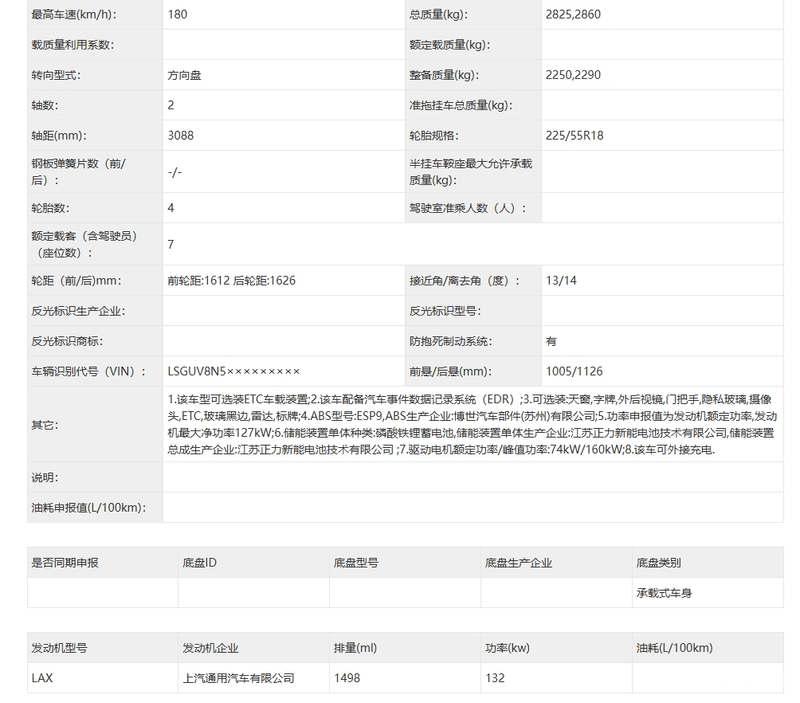Click the 轮距(前/后)mm label
Screen dimensions: 800x703
click(x=76, y=281)
